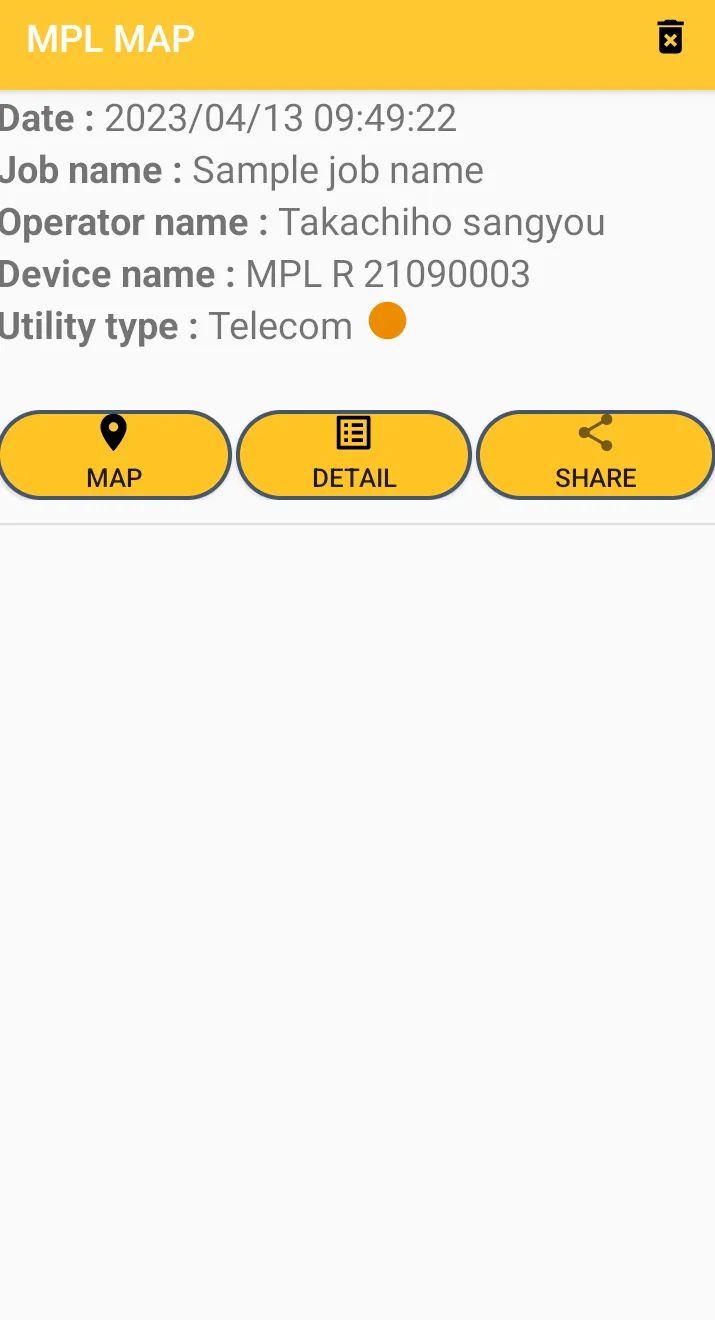Tap the list details icon on DETAIL button

pyautogui.click(x=353, y=432)
